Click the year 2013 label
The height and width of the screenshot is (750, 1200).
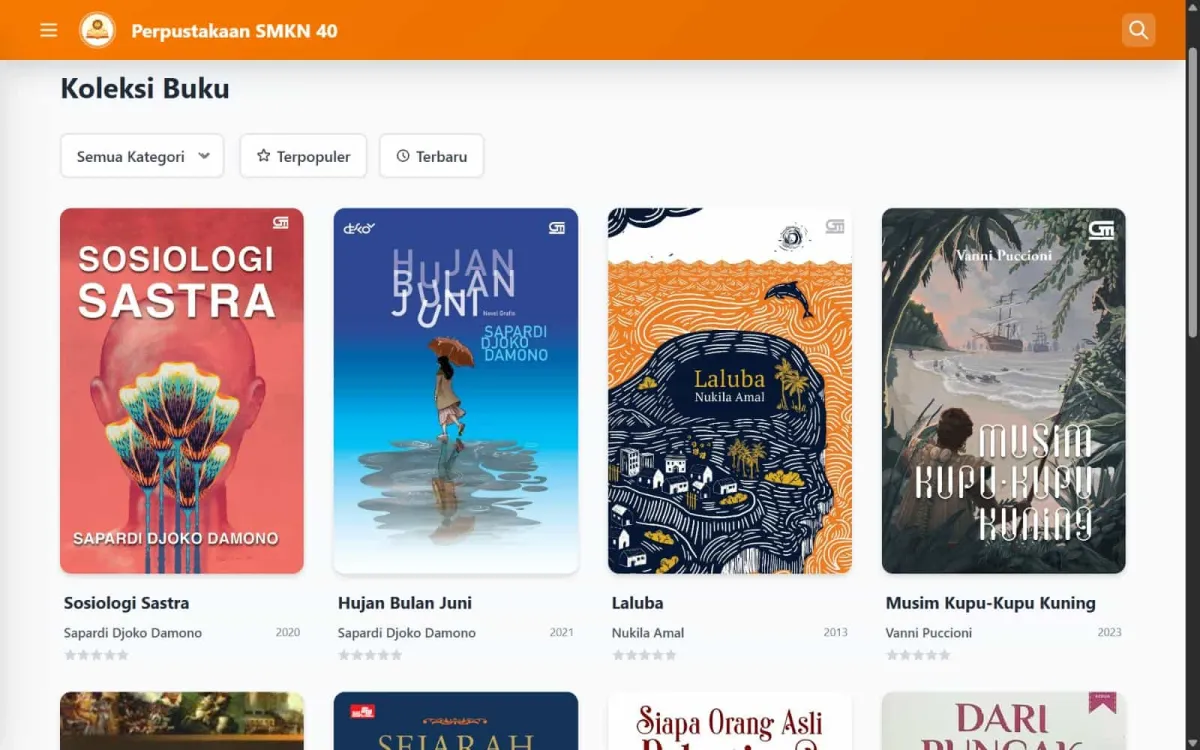[x=836, y=632]
